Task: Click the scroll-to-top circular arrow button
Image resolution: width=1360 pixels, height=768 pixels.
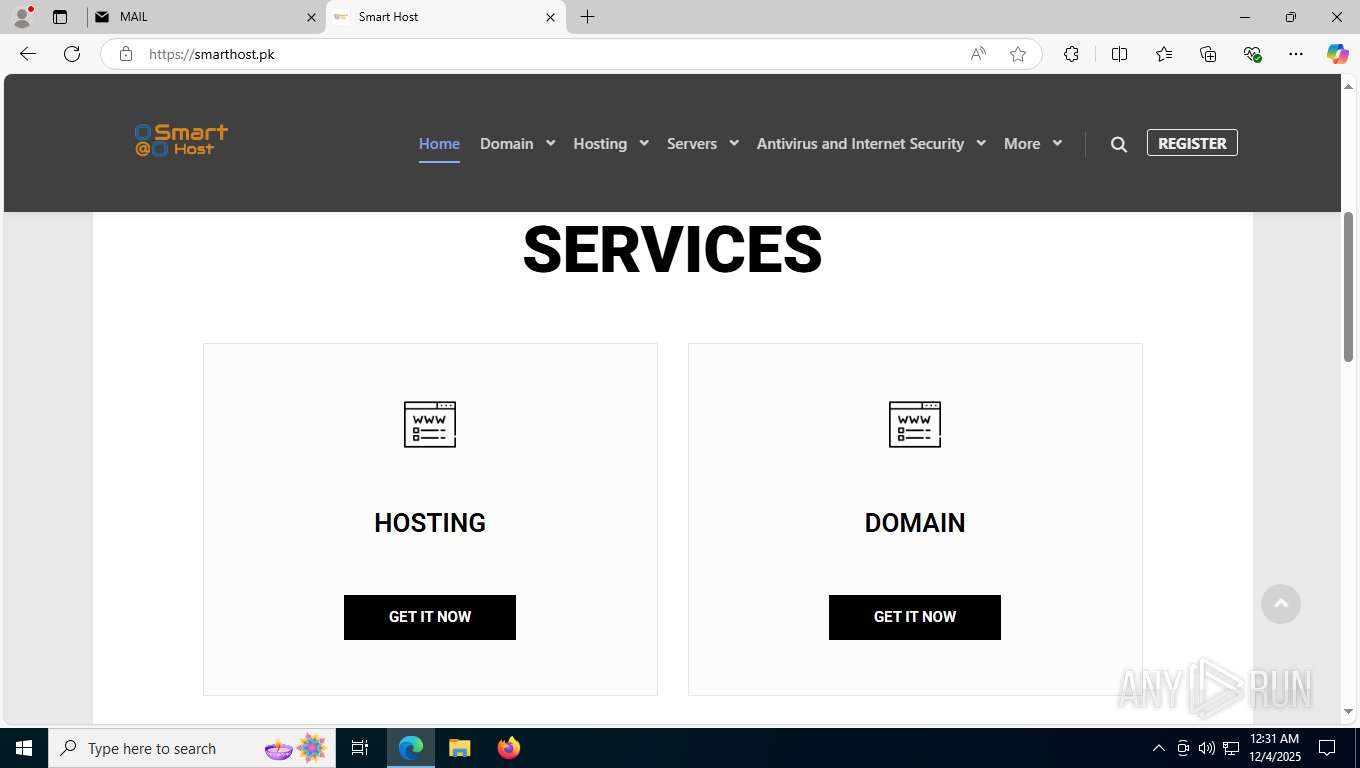Action: (1281, 604)
